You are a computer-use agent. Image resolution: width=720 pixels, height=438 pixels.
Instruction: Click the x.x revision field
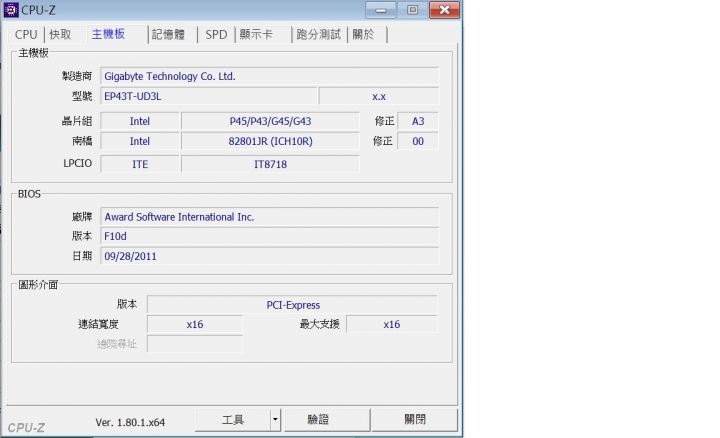tap(379, 96)
